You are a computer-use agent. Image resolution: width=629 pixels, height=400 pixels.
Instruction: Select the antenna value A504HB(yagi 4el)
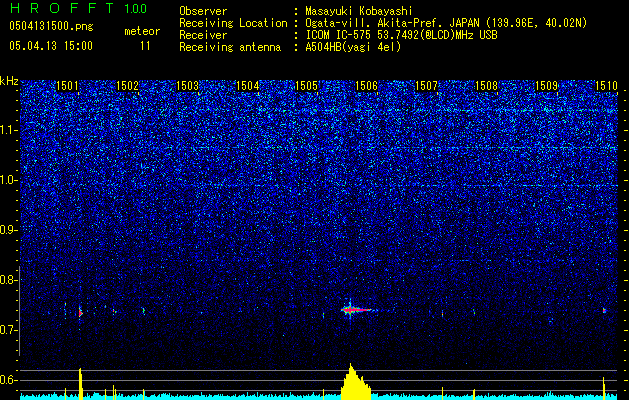[x=353, y=47]
